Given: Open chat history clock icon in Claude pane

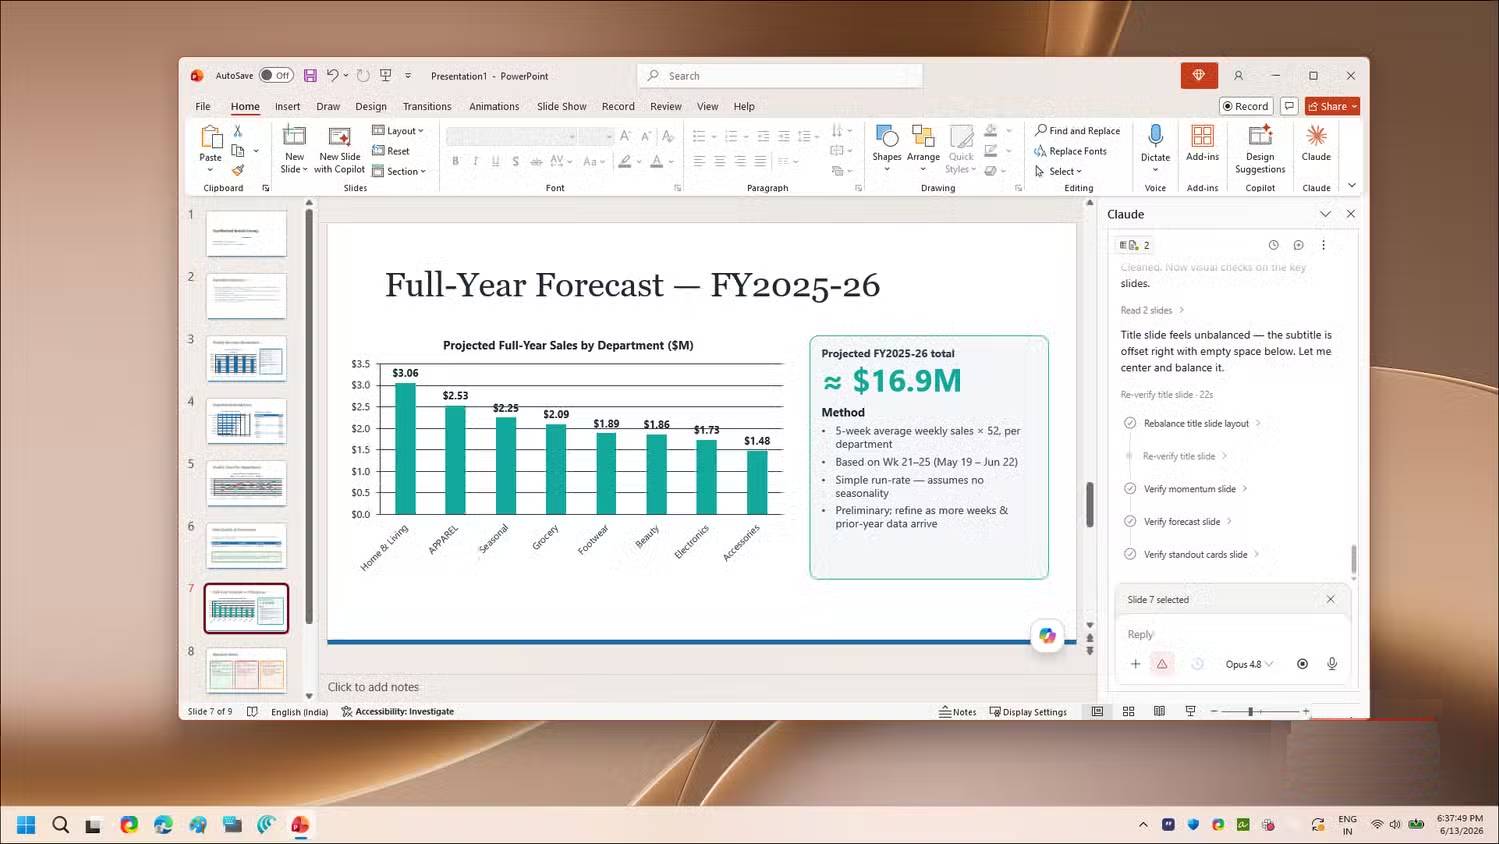Looking at the screenshot, I should click(1273, 245).
